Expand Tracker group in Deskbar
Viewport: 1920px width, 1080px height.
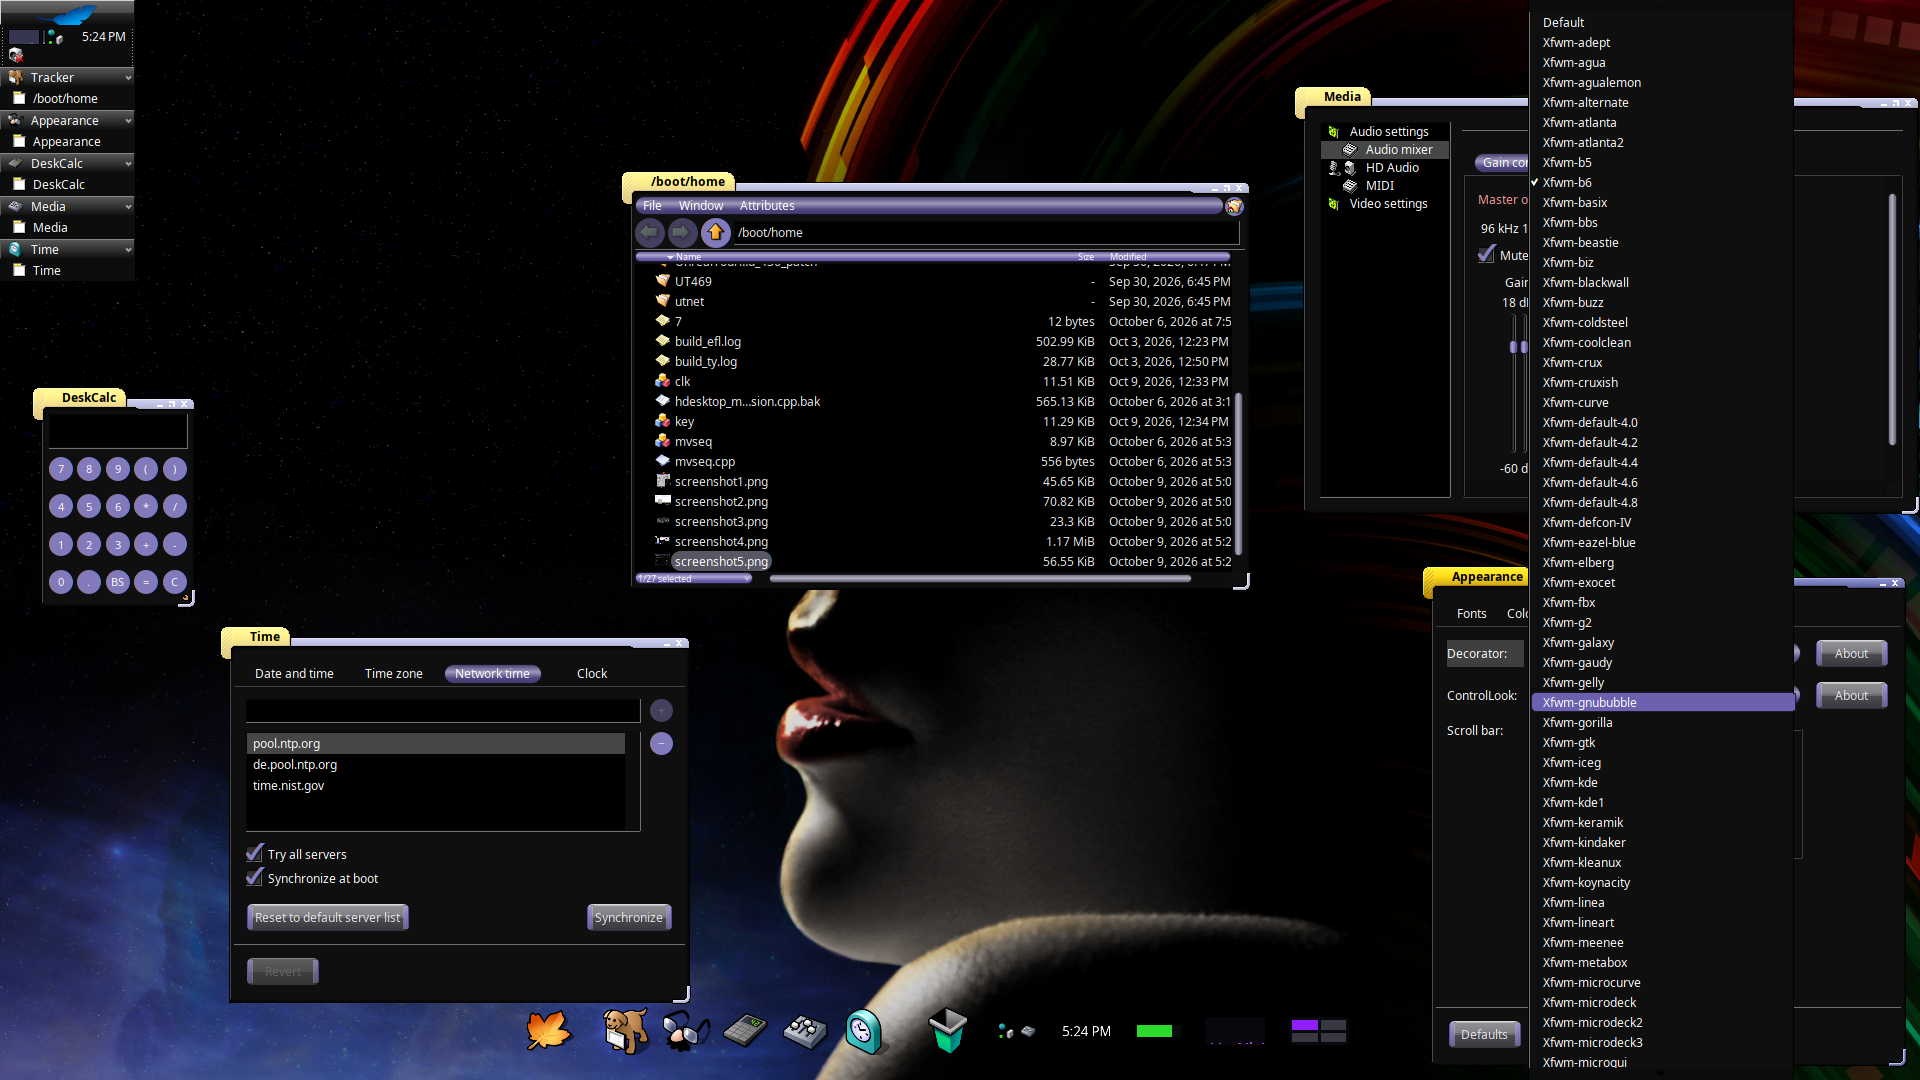128,77
